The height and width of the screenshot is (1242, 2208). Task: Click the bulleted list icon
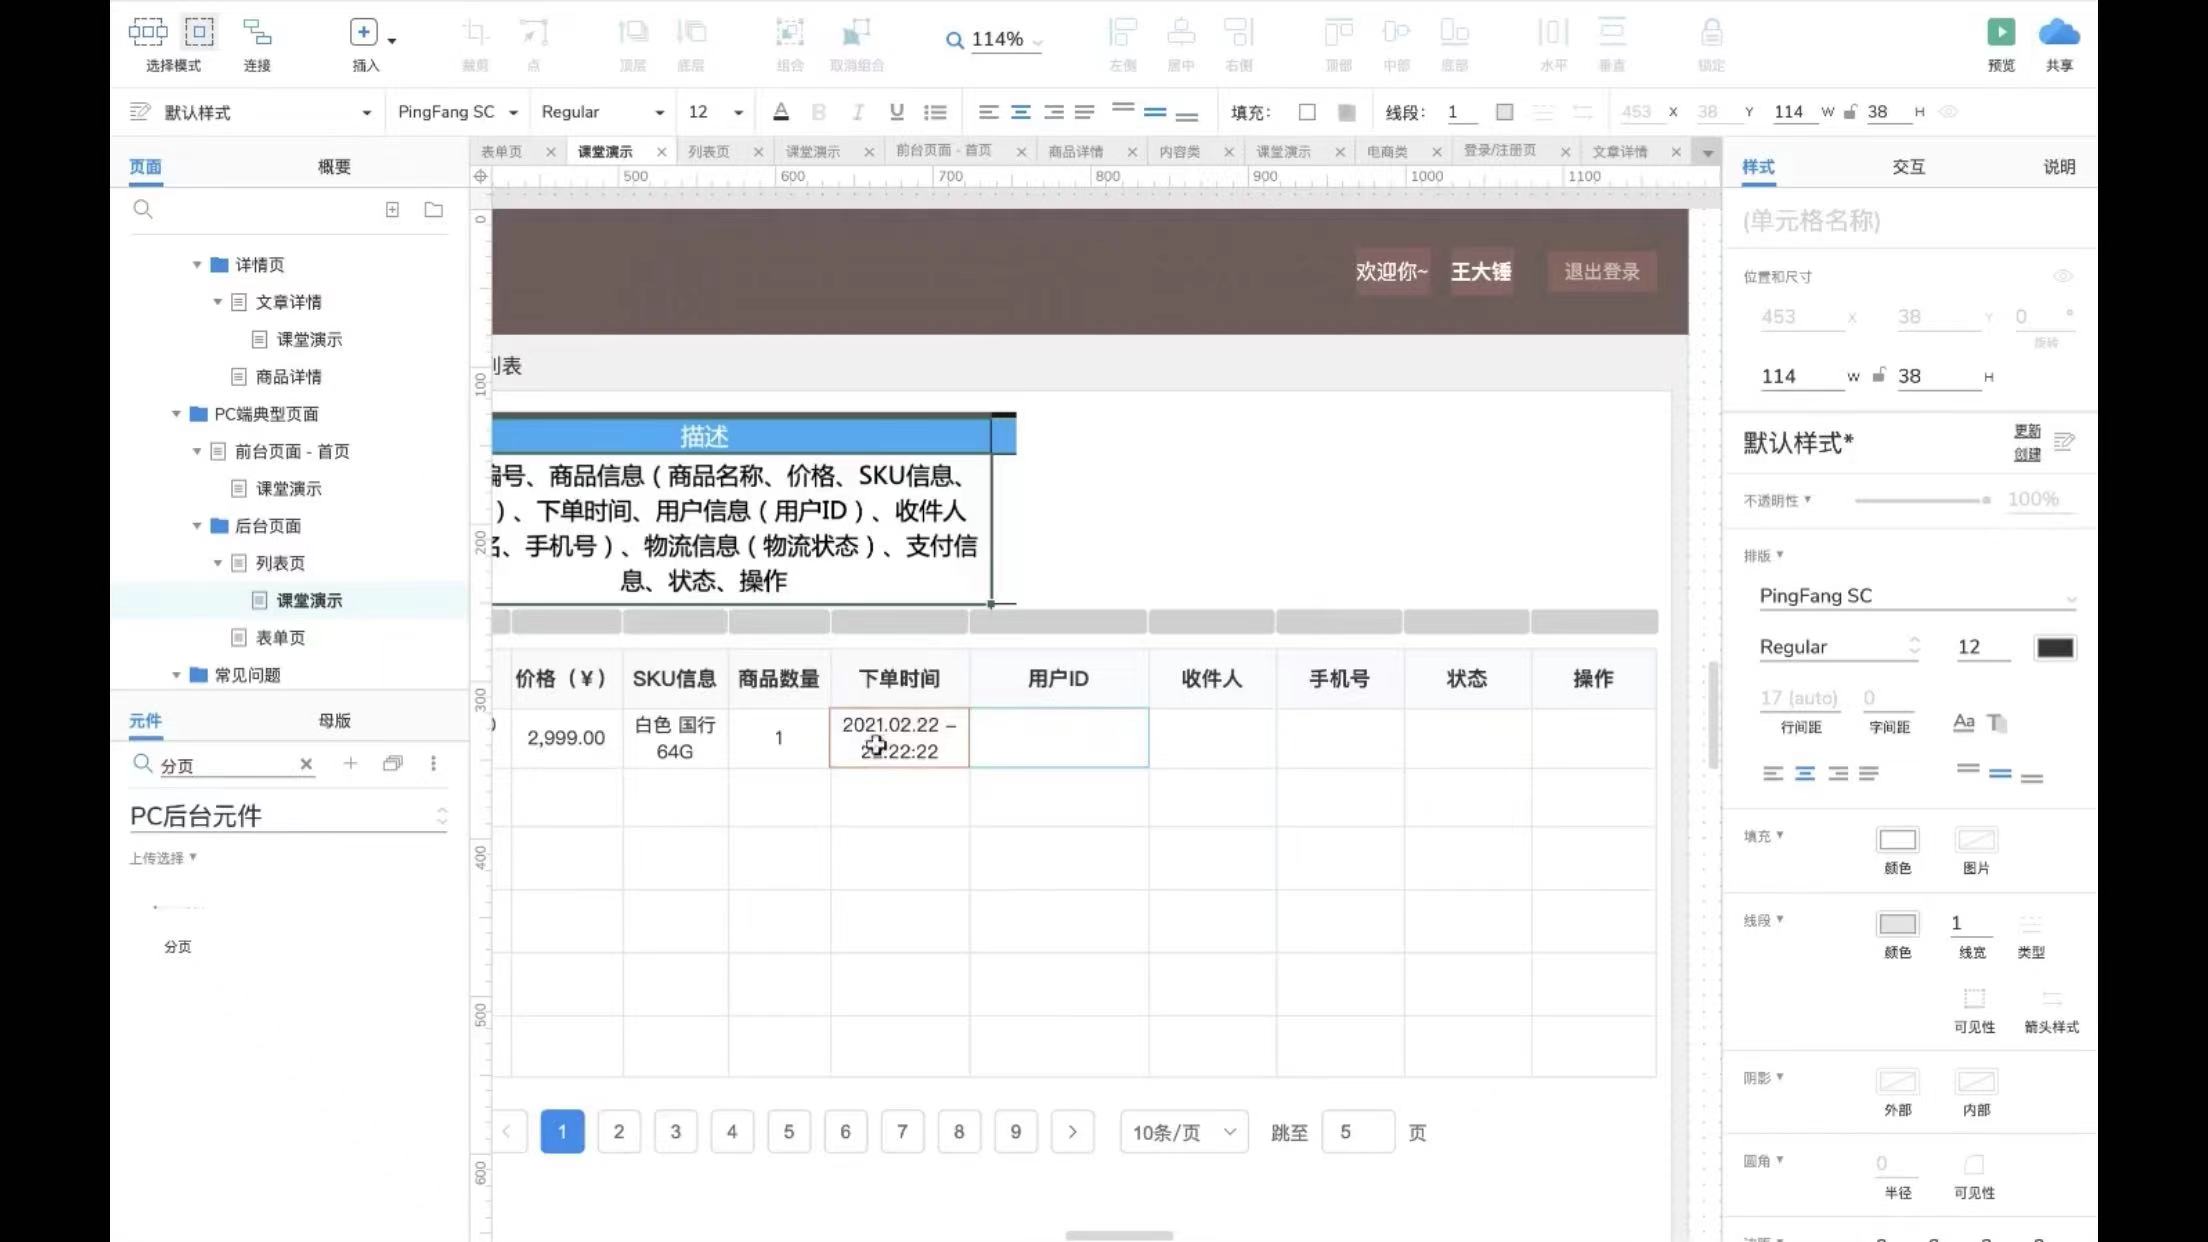935,112
